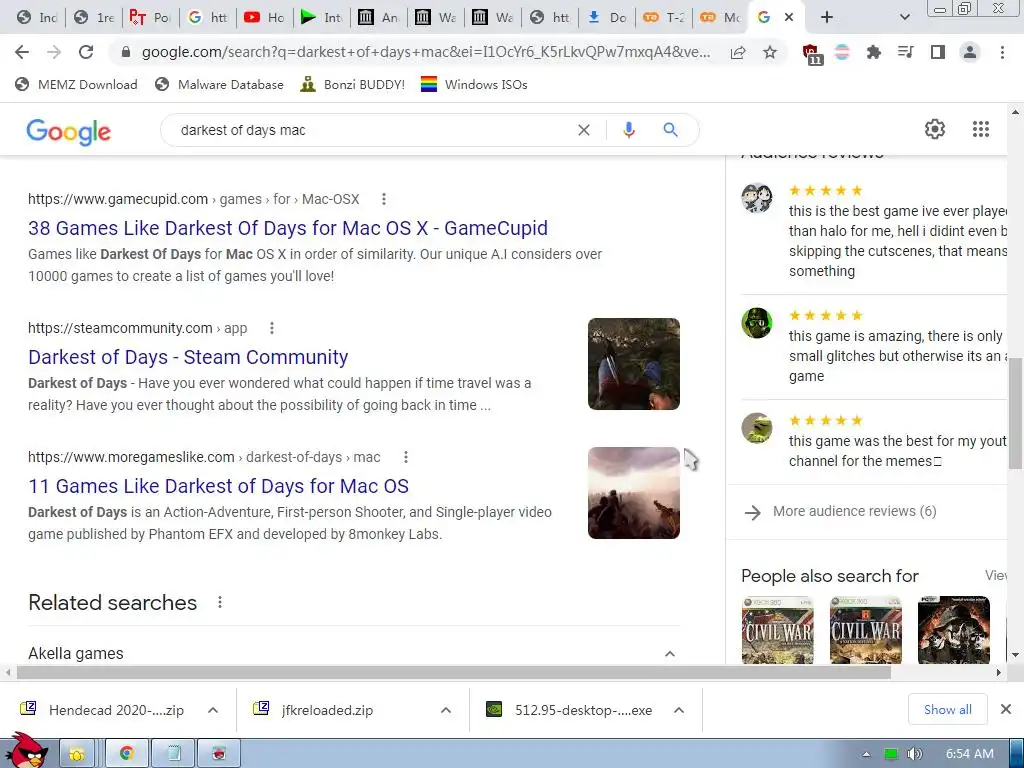Image resolution: width=1024 pixels, height=768 pixels.
Task: Open new browser tab
Action: 827,18
